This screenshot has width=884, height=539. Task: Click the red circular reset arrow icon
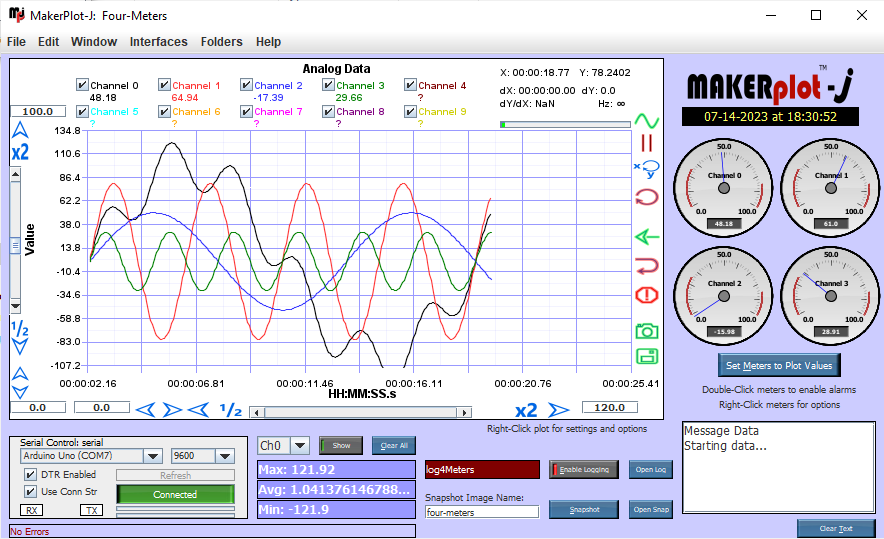pos(647,197)
